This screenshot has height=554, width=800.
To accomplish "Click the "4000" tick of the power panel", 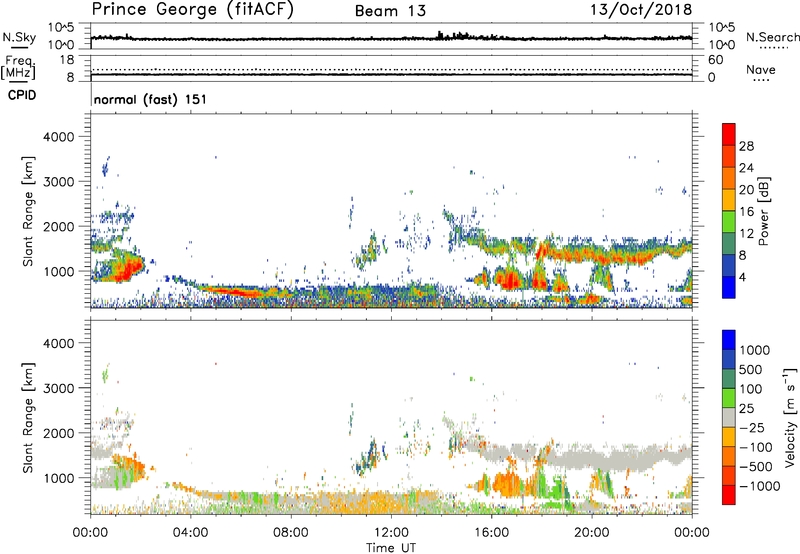I will click(x=58, y=137).
